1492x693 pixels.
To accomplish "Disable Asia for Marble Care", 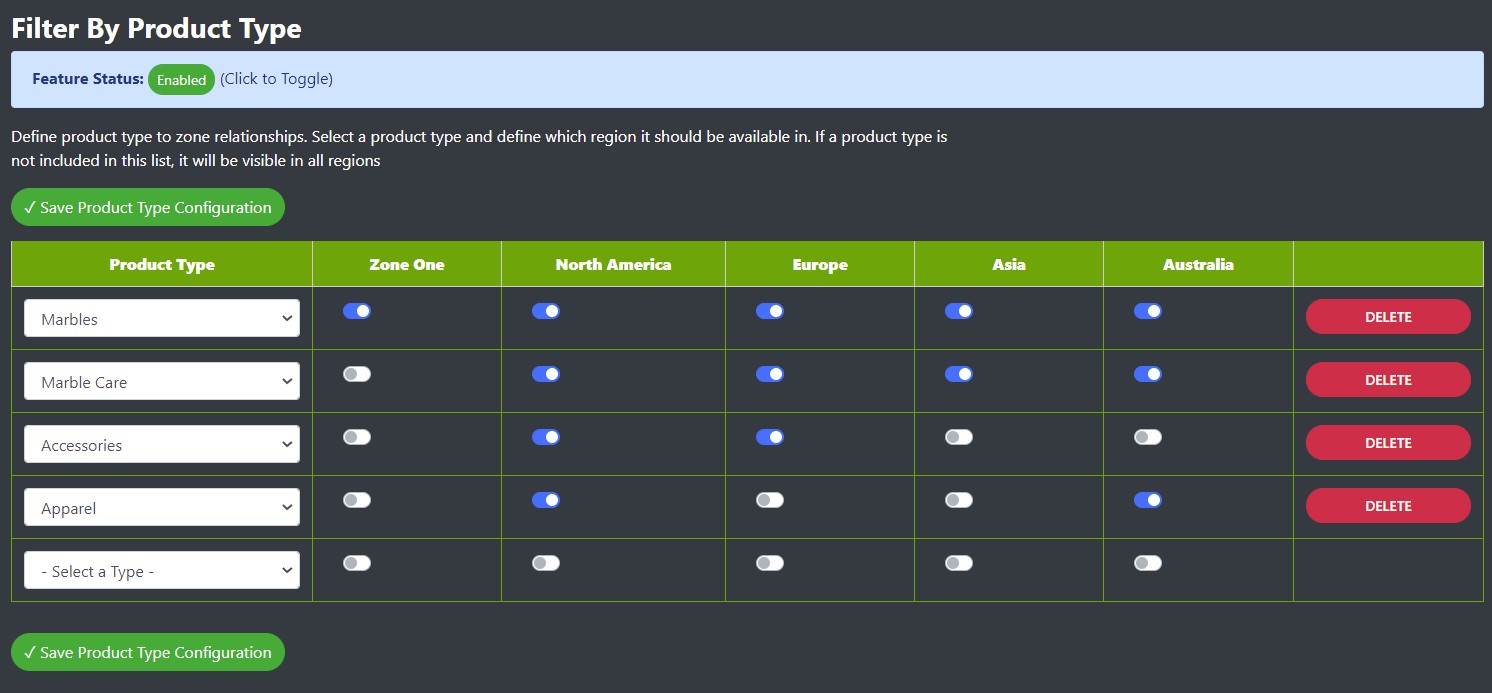I will (x=959, y=374).
